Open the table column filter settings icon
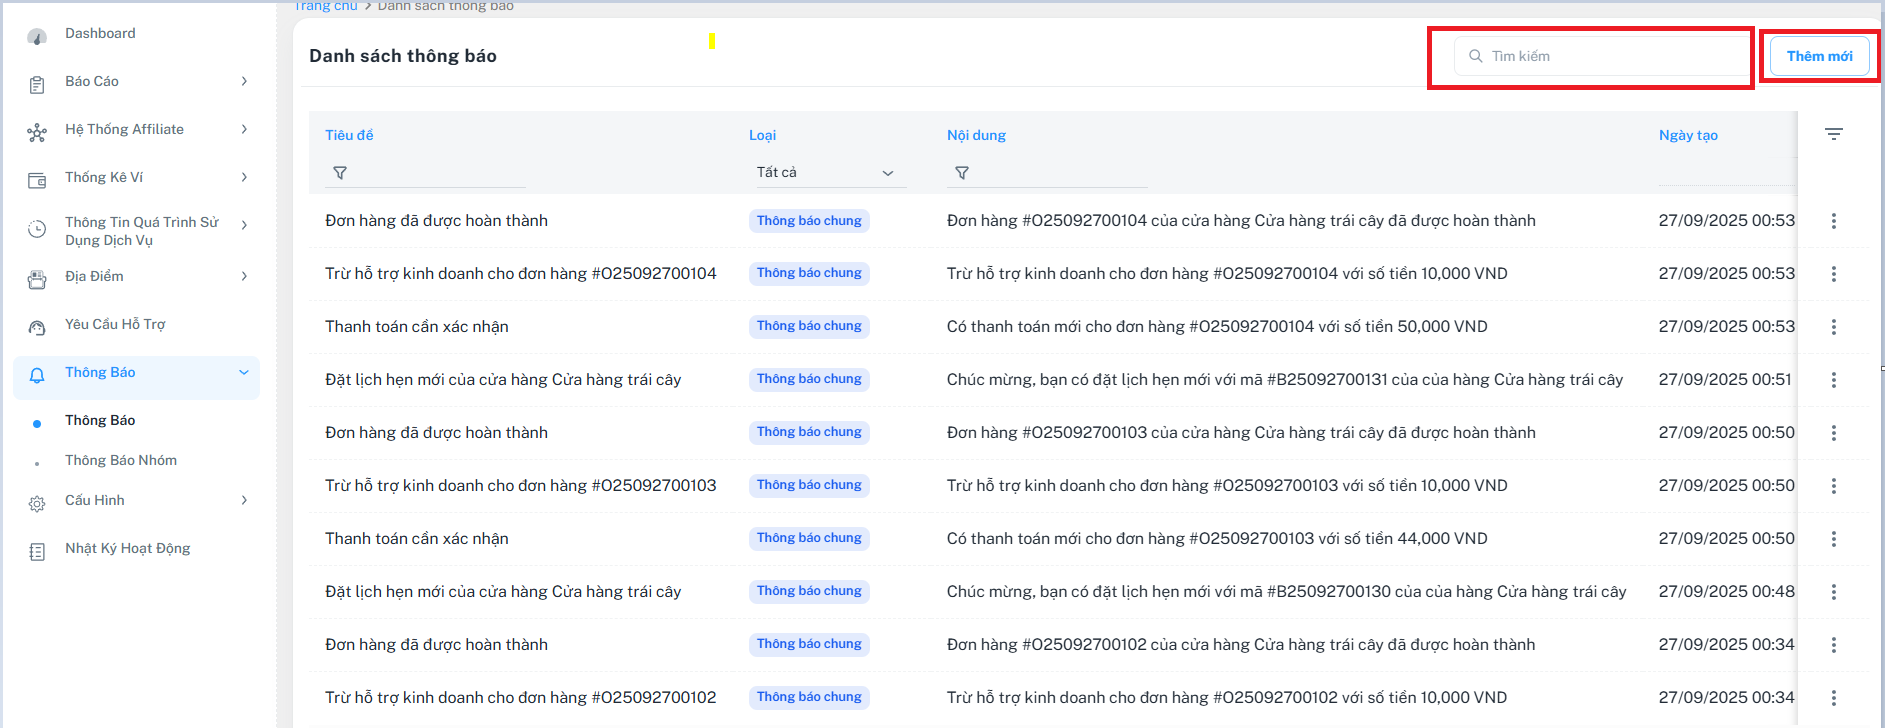The height and width of the screenshot is (728, 1885). click(1833, 134)
